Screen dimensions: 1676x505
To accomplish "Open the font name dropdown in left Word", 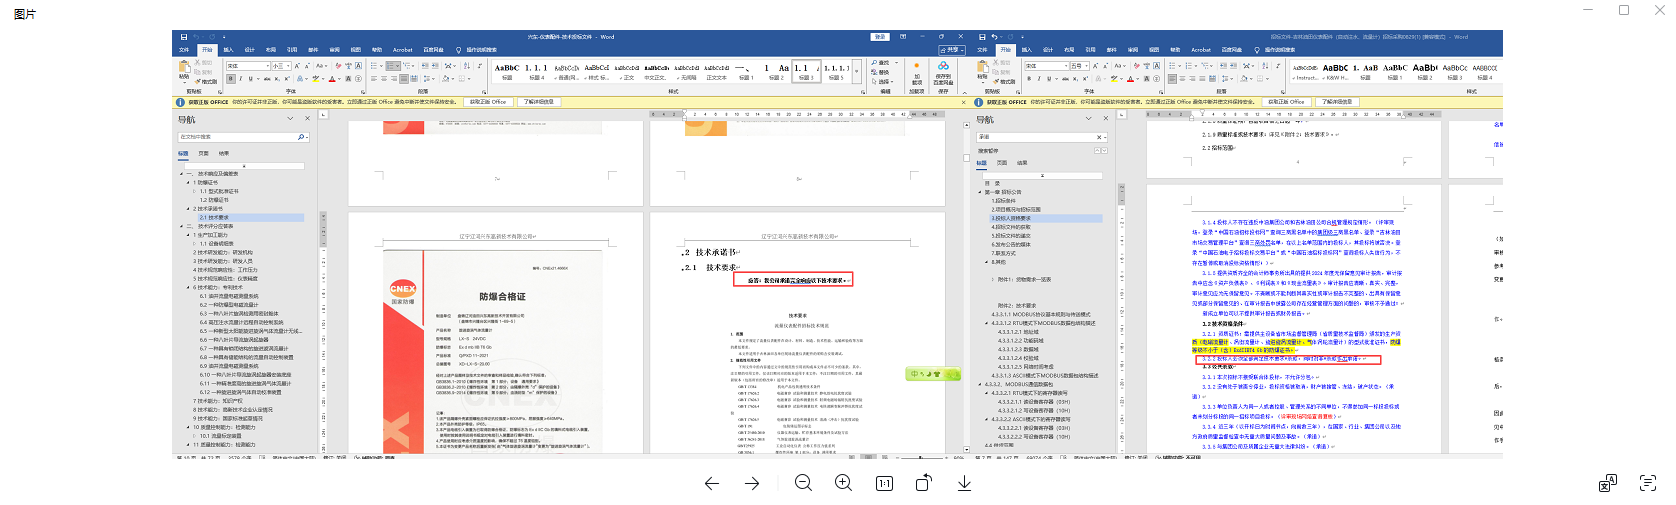I will (266, 66).
